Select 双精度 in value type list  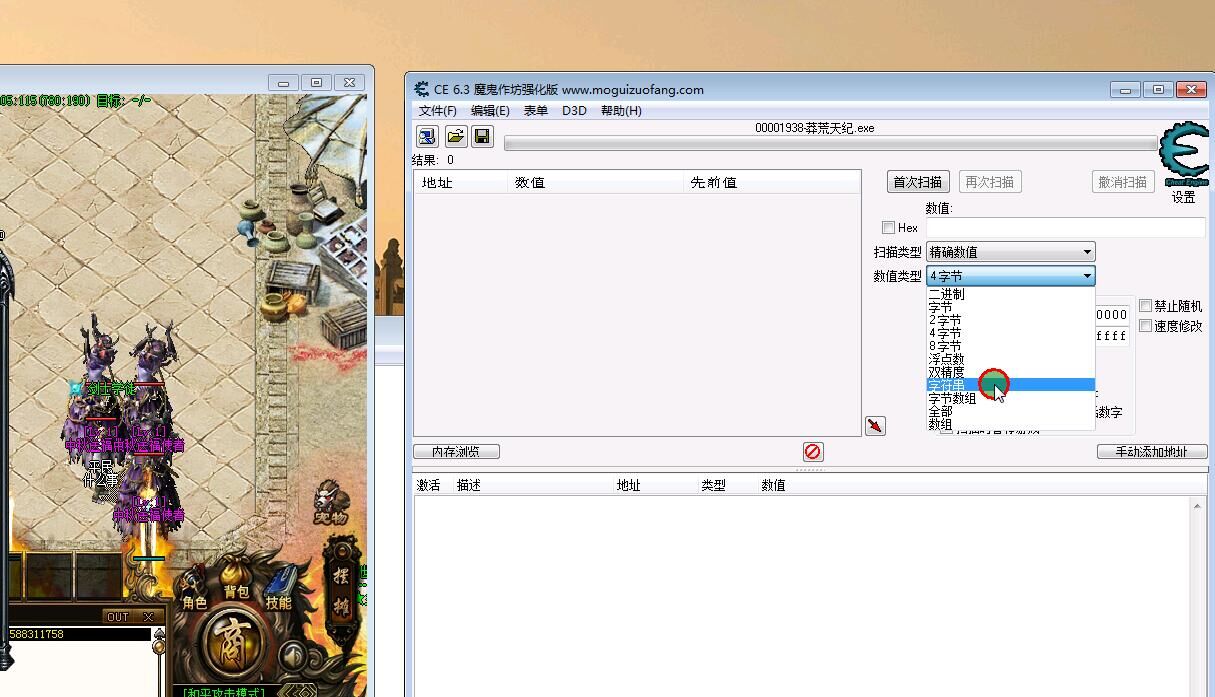[x=1010, y=373]
